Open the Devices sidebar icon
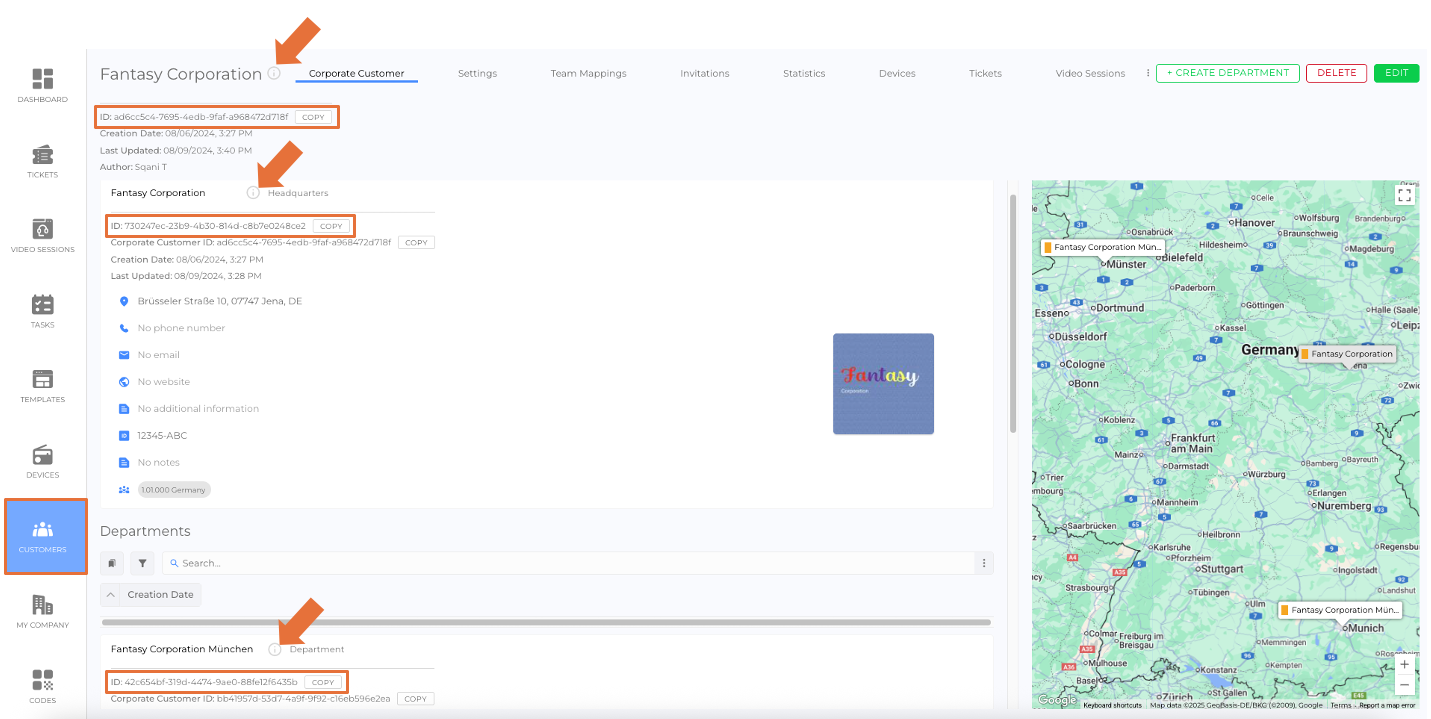This screenshot has height=719, width=1431. 43,461
